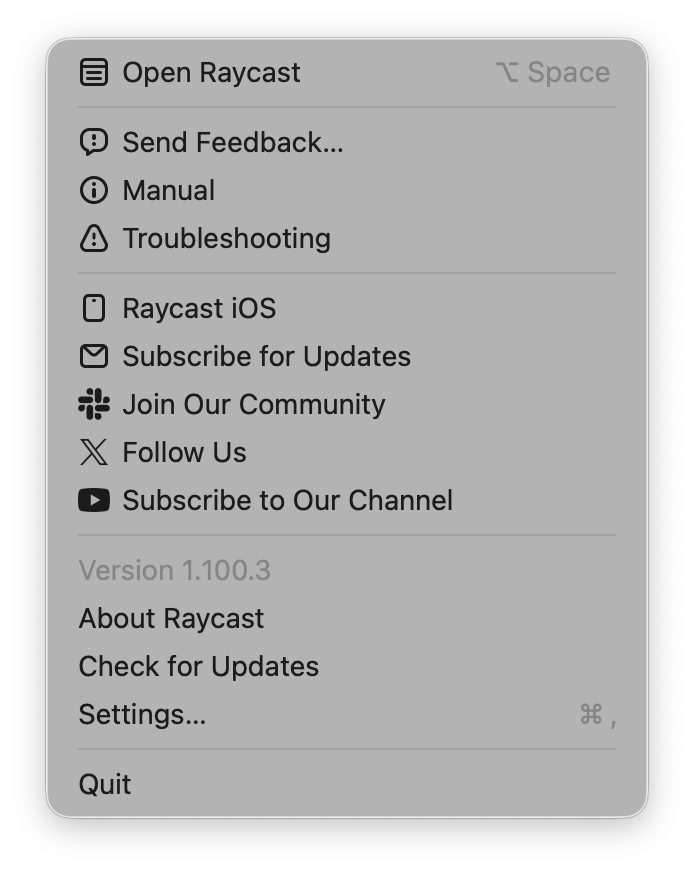Select Troubleshooting in the menu
This screenshot has height=872, width=694.
[x=347, y=239]
